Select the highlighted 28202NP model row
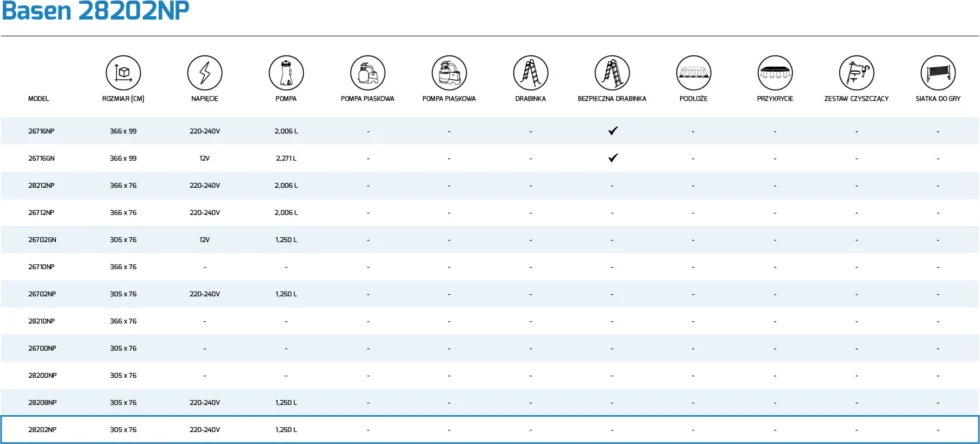Screen dimensions: 980x444 [x=490, y=430]
